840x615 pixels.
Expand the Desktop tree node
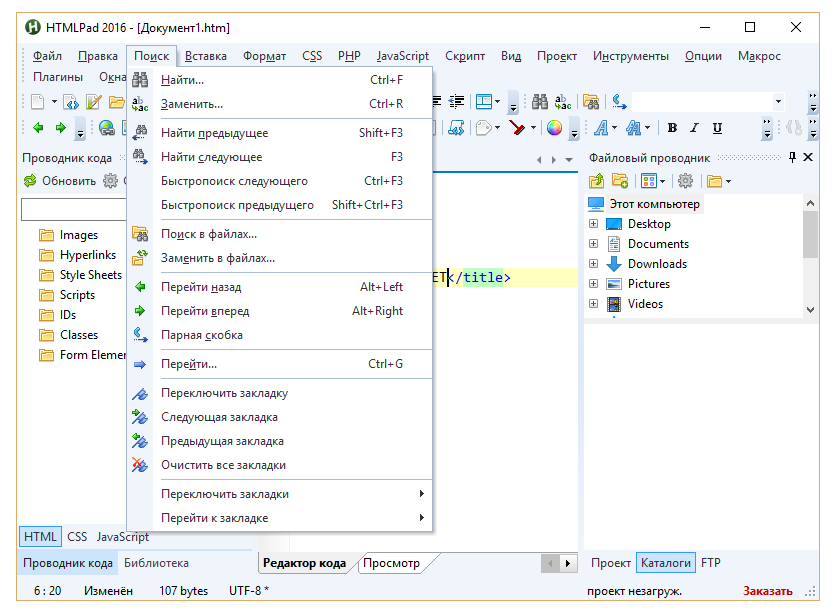[594, 223]
